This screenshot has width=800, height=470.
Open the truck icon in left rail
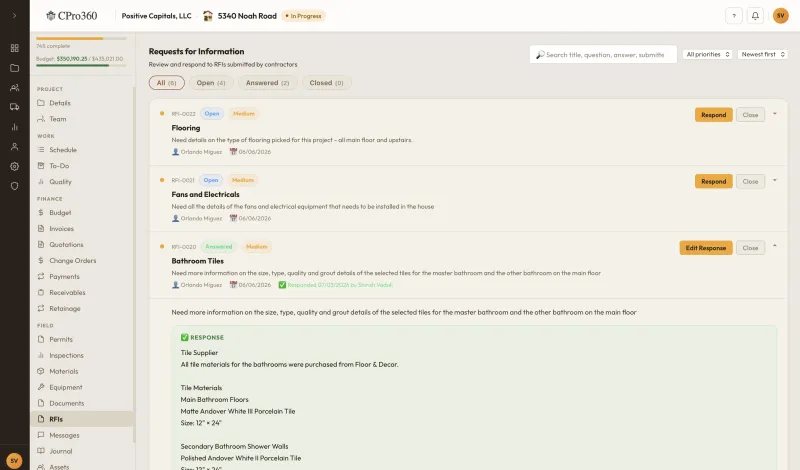pos(14,107)
